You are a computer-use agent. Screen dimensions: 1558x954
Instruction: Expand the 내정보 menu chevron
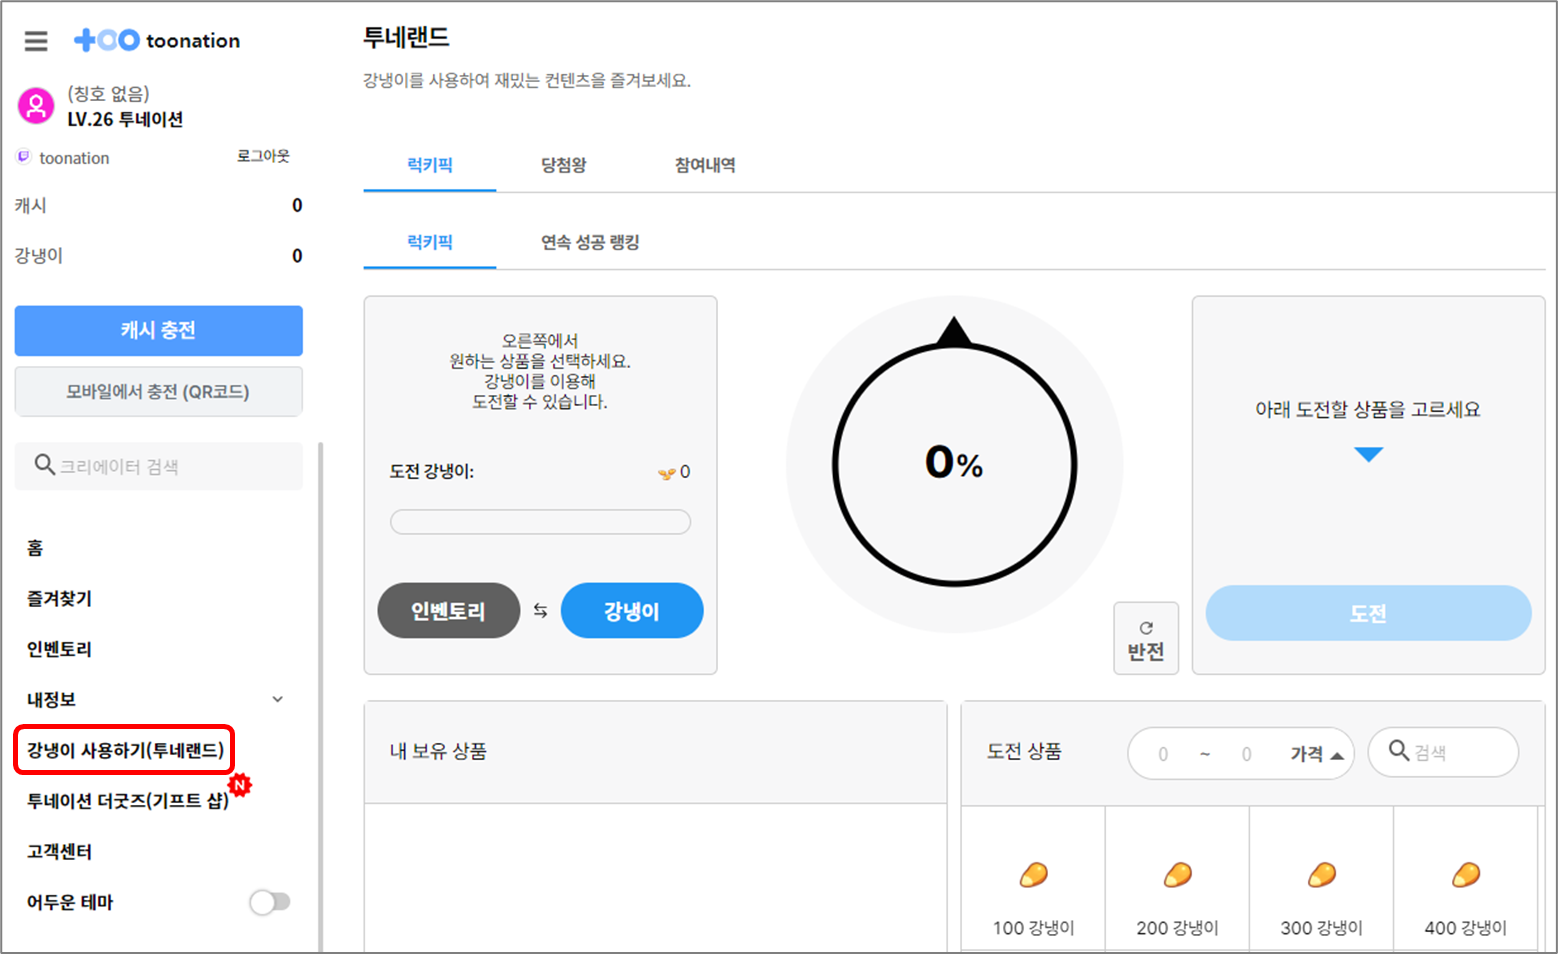[278, 699]
